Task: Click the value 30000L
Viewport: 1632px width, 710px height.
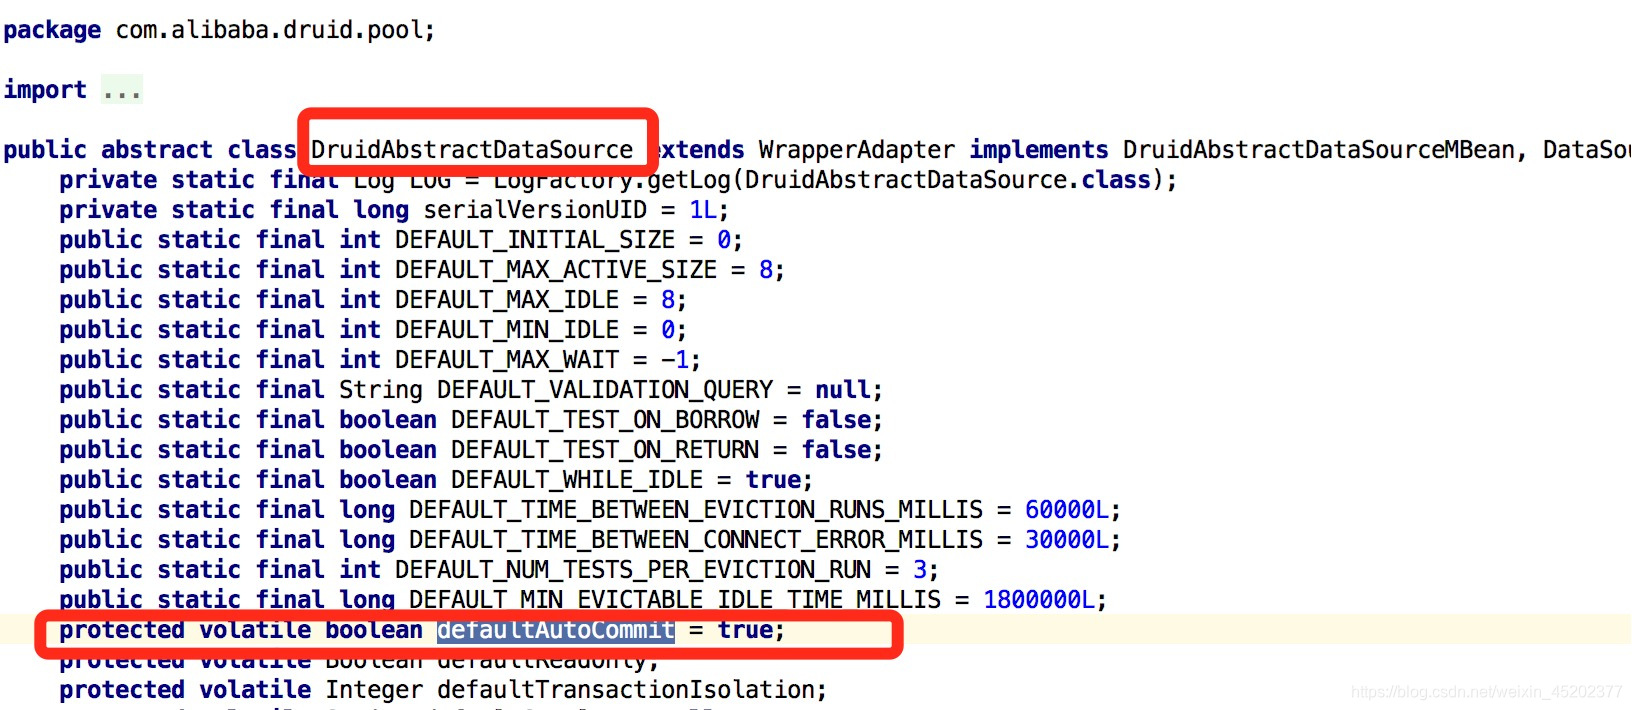Action: [x=1066, y=540]
